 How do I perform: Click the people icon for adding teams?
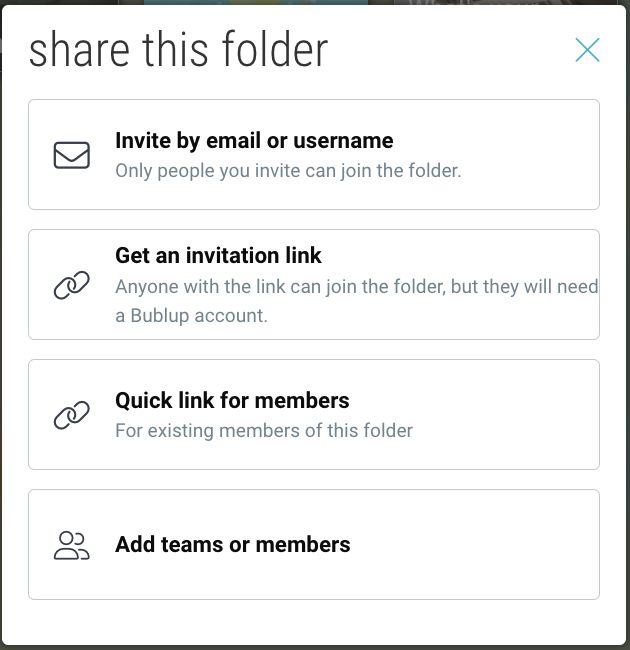[x=71, y=545]
